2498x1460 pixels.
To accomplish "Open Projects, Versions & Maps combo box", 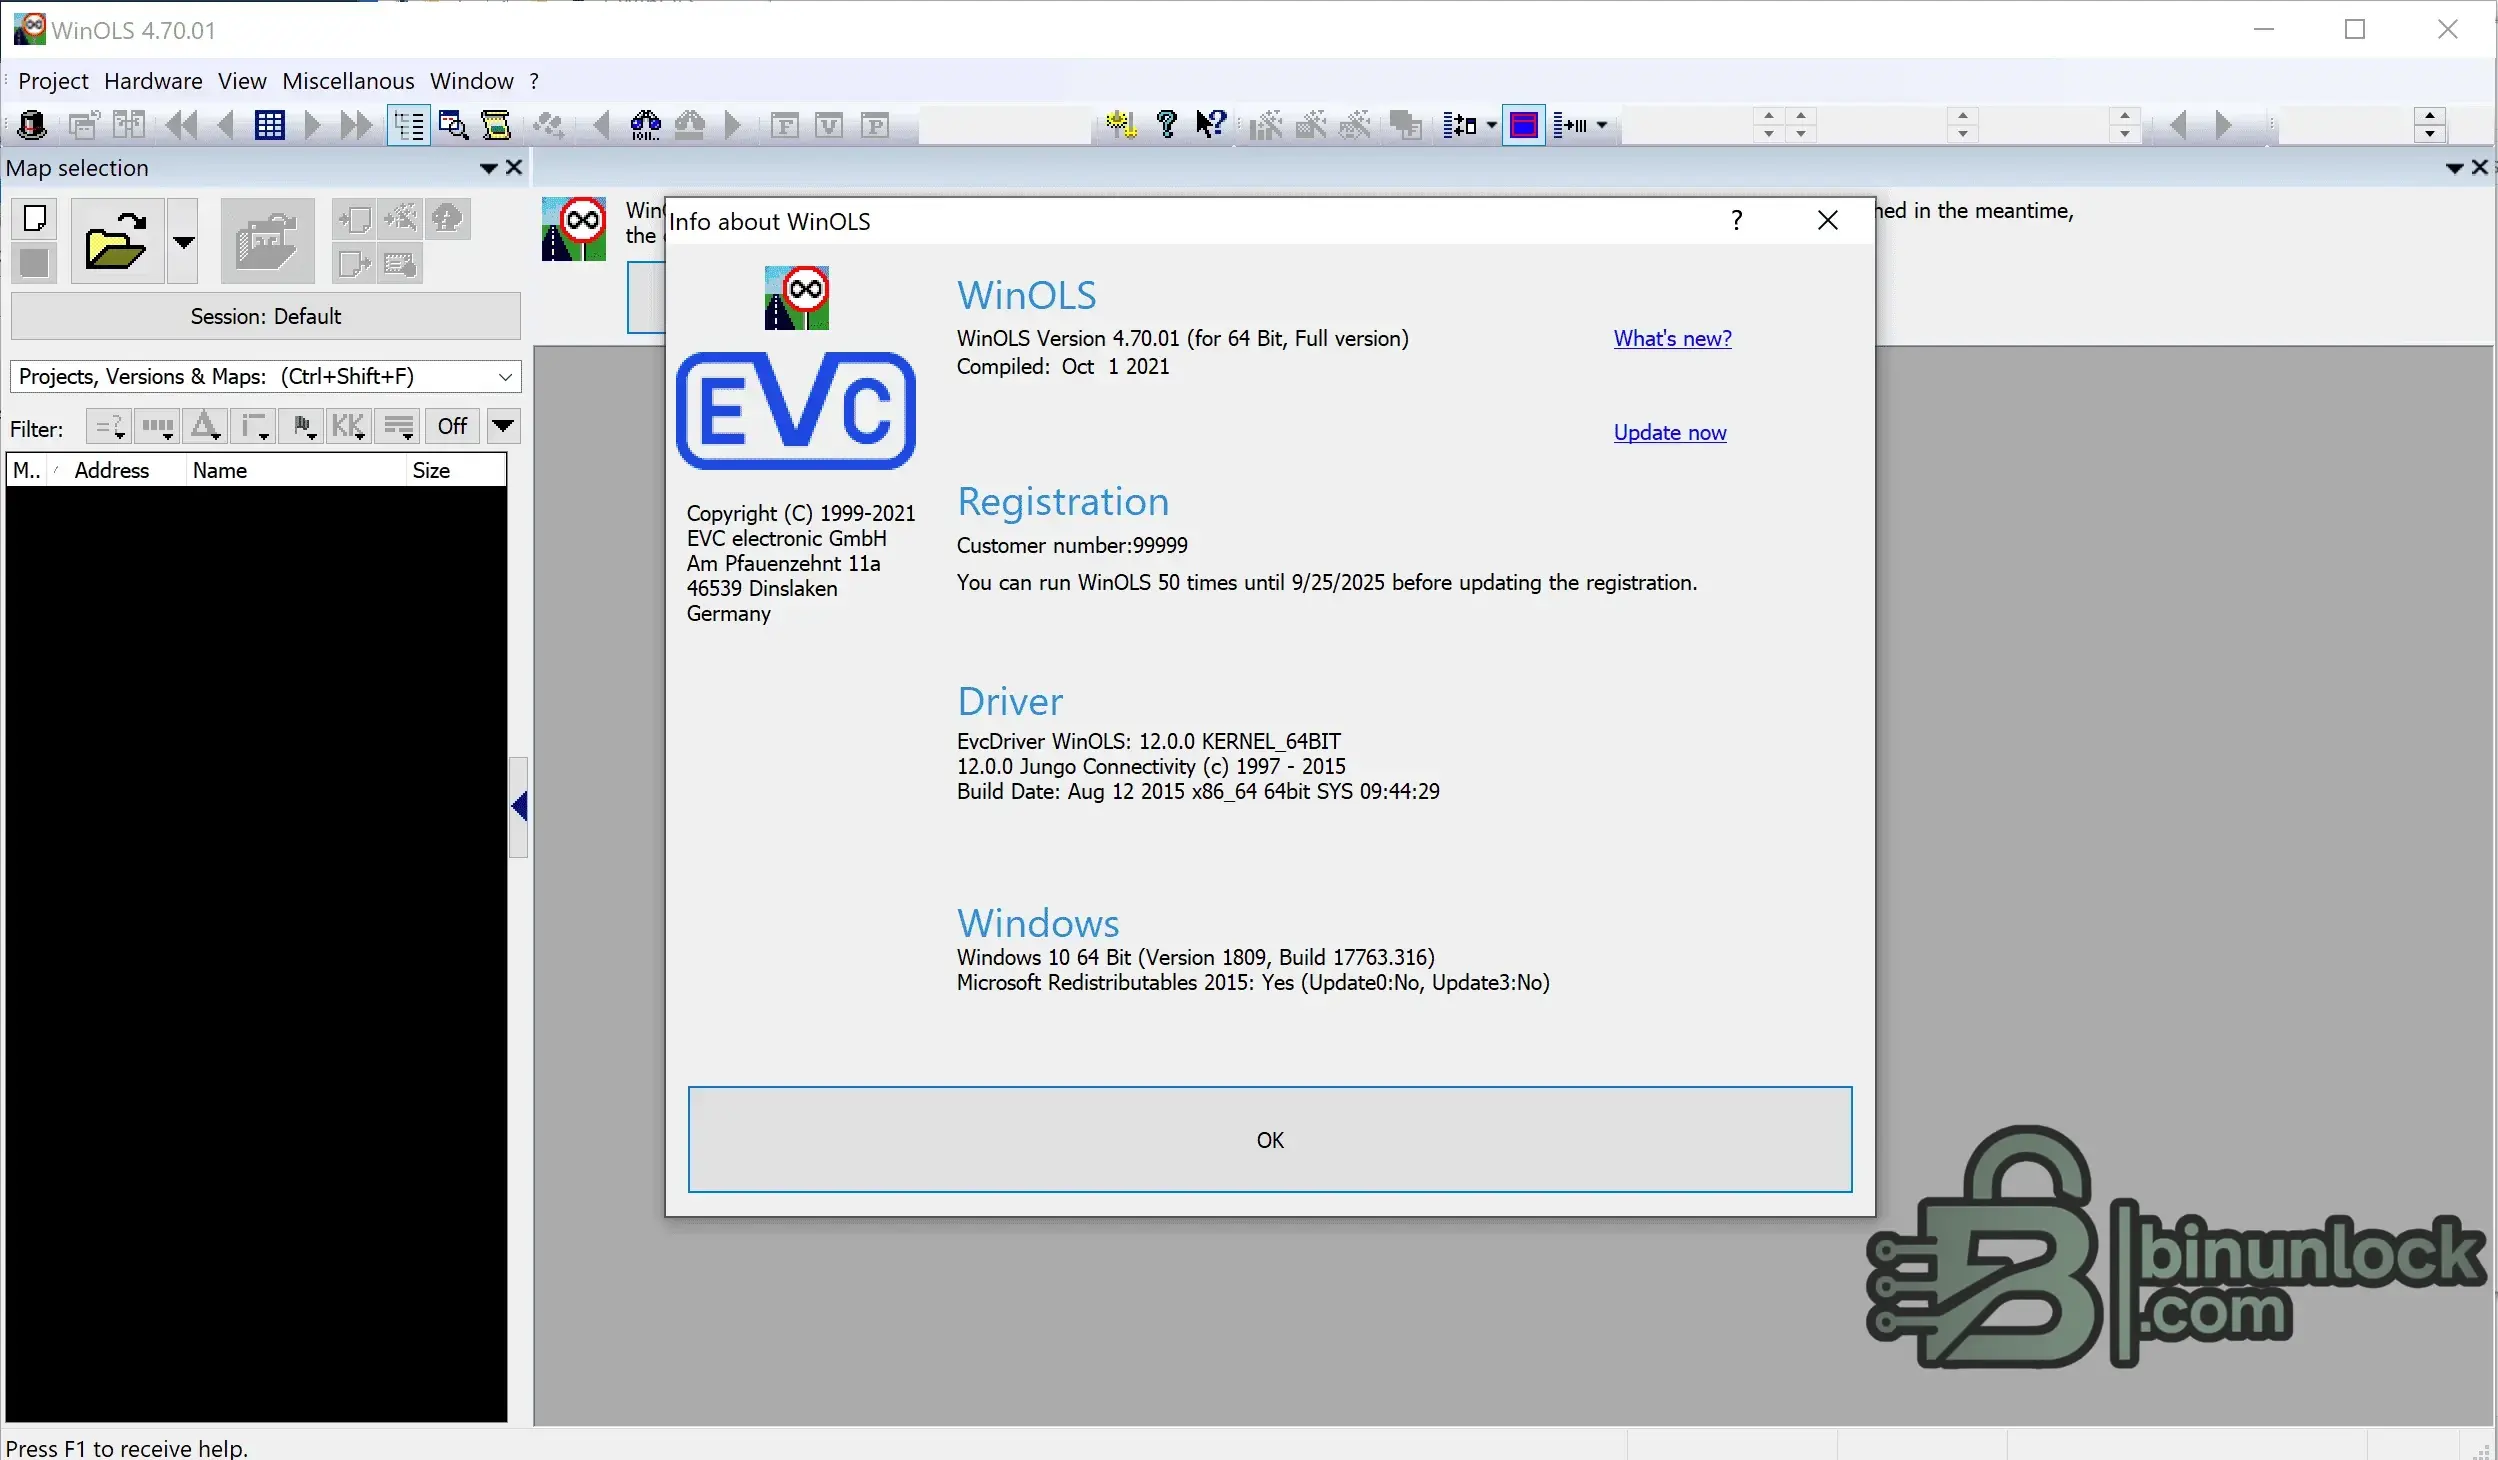I will 266,376.
